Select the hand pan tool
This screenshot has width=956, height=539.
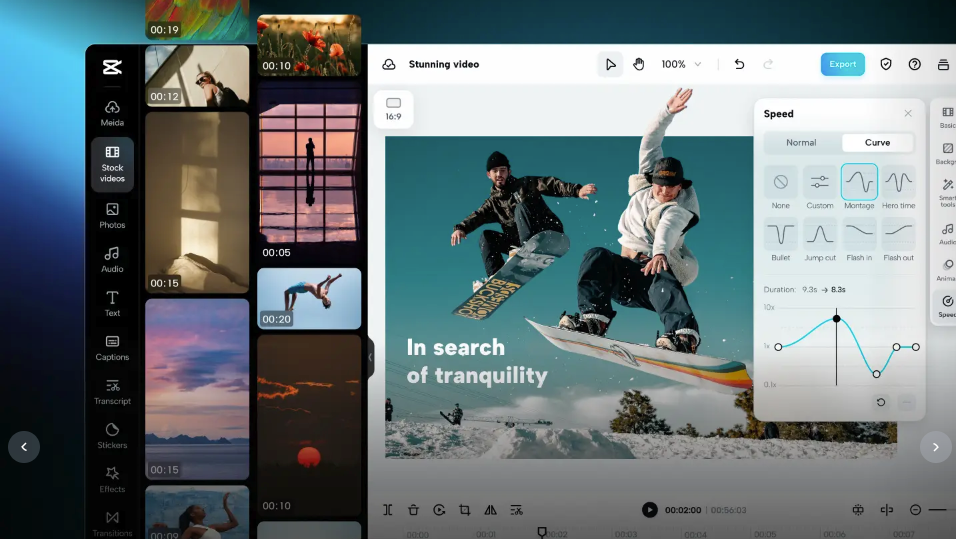tap(639, 64)
